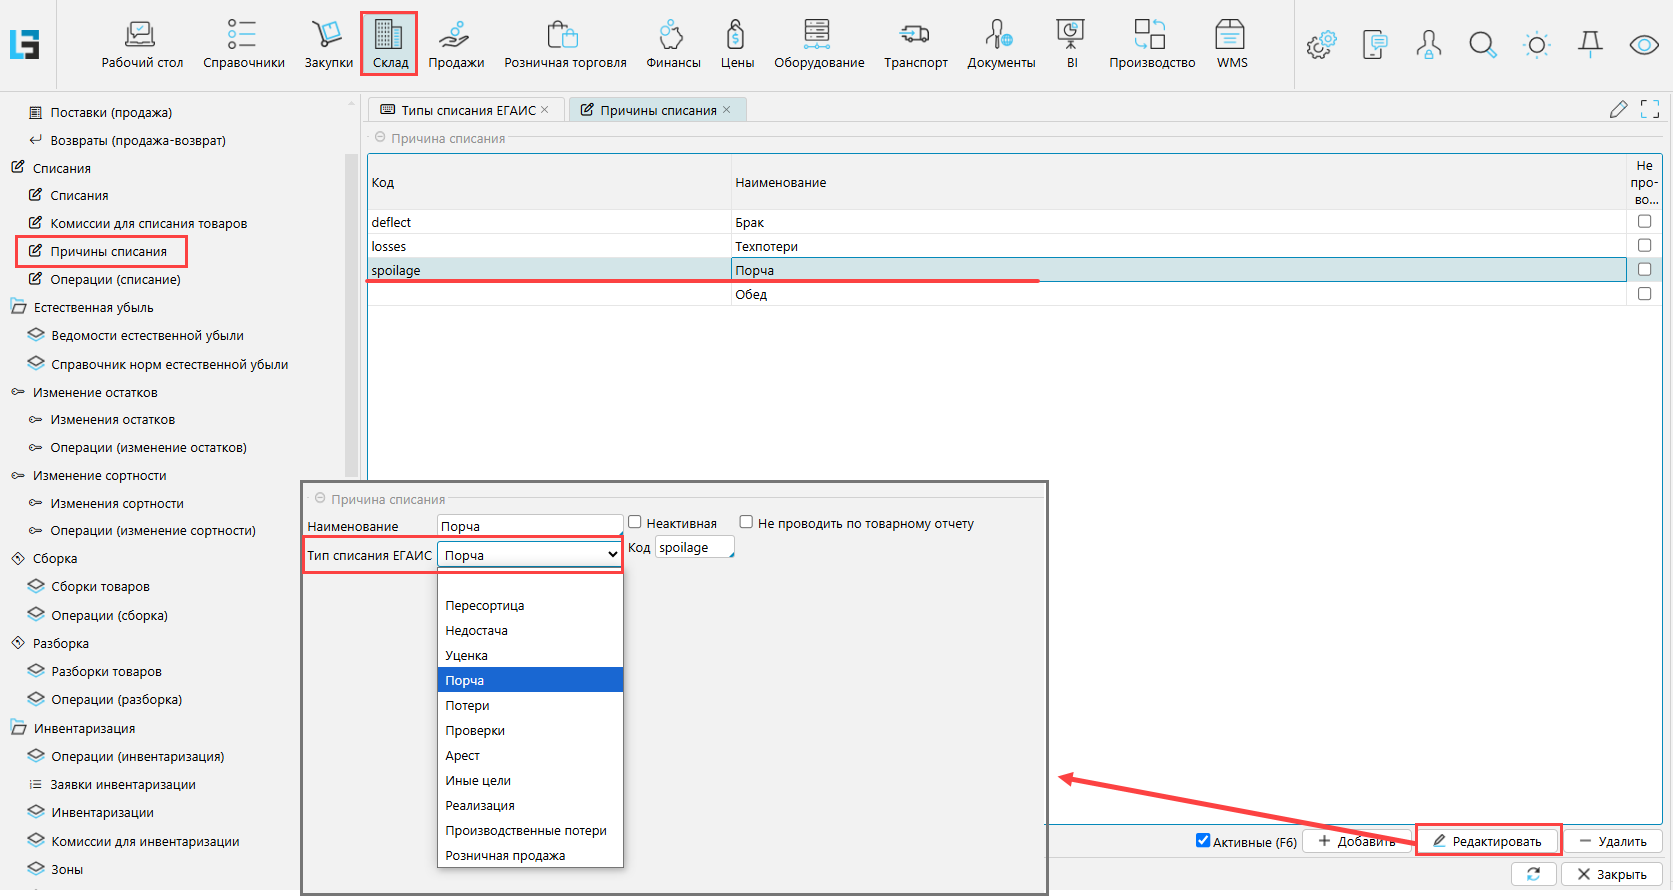Image resolution: width=1673 pixels, height=896 pixels.
Task: Open settings gear icon in top toolbar
Action: coord(1321,45)
